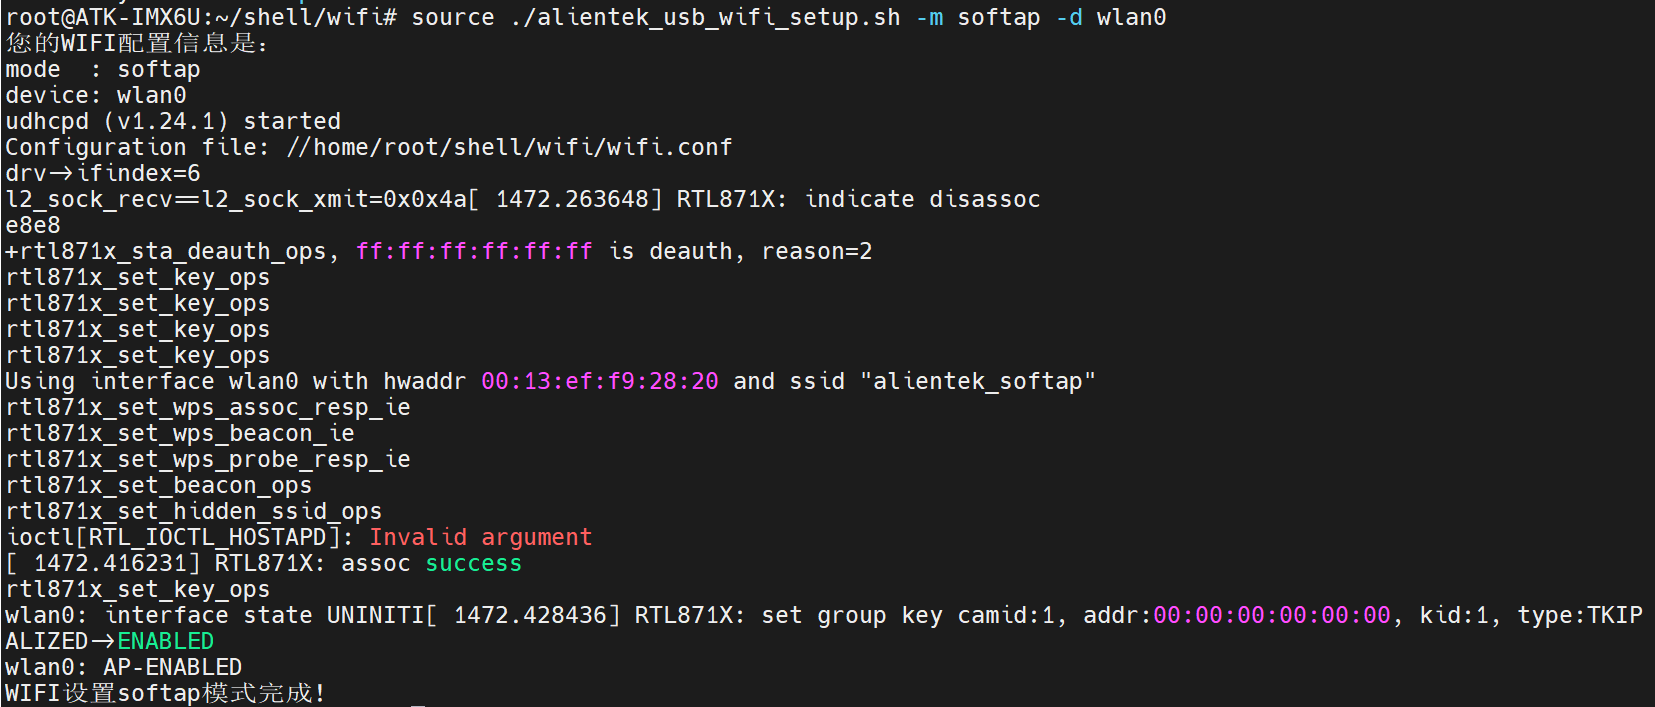Screen dimensions: 1655x707
Task: Click the wifi.conf configuration file path
Action: point(509,148)
